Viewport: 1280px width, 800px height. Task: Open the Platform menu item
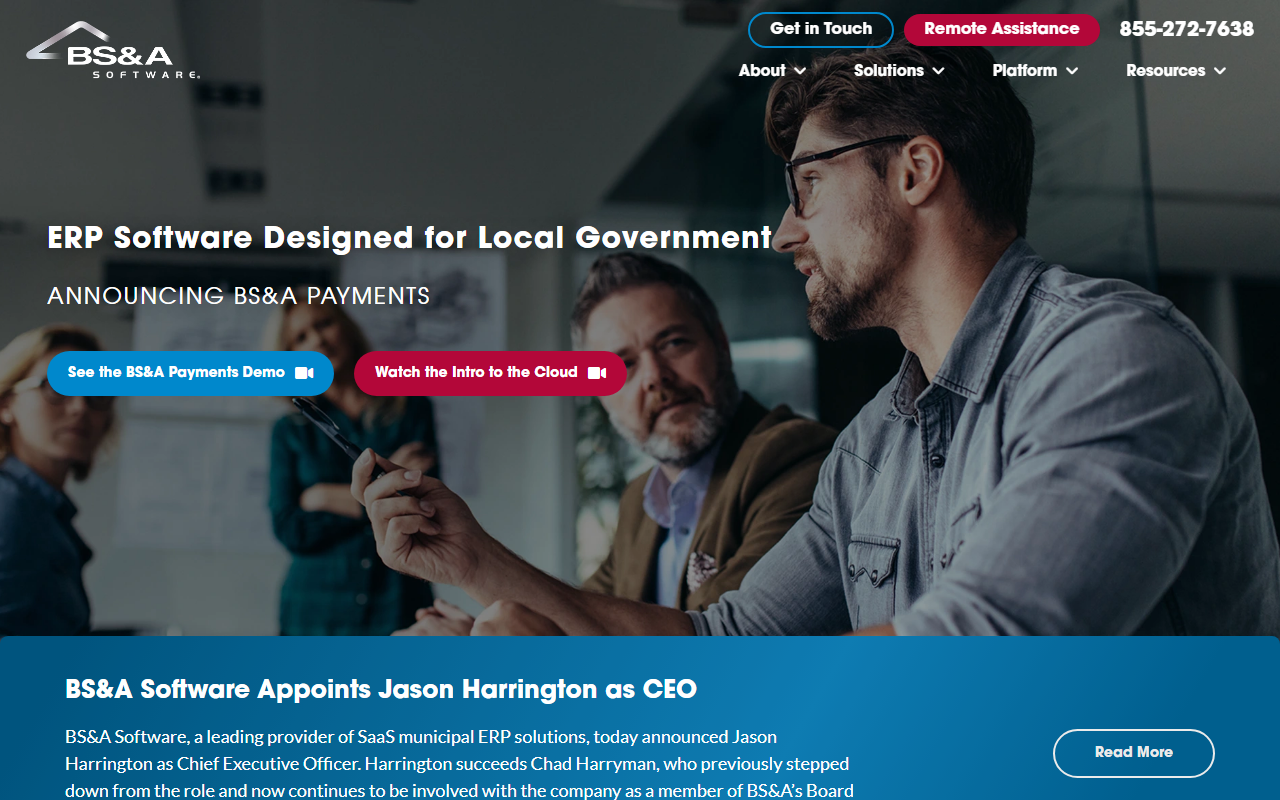point(1025,70)
